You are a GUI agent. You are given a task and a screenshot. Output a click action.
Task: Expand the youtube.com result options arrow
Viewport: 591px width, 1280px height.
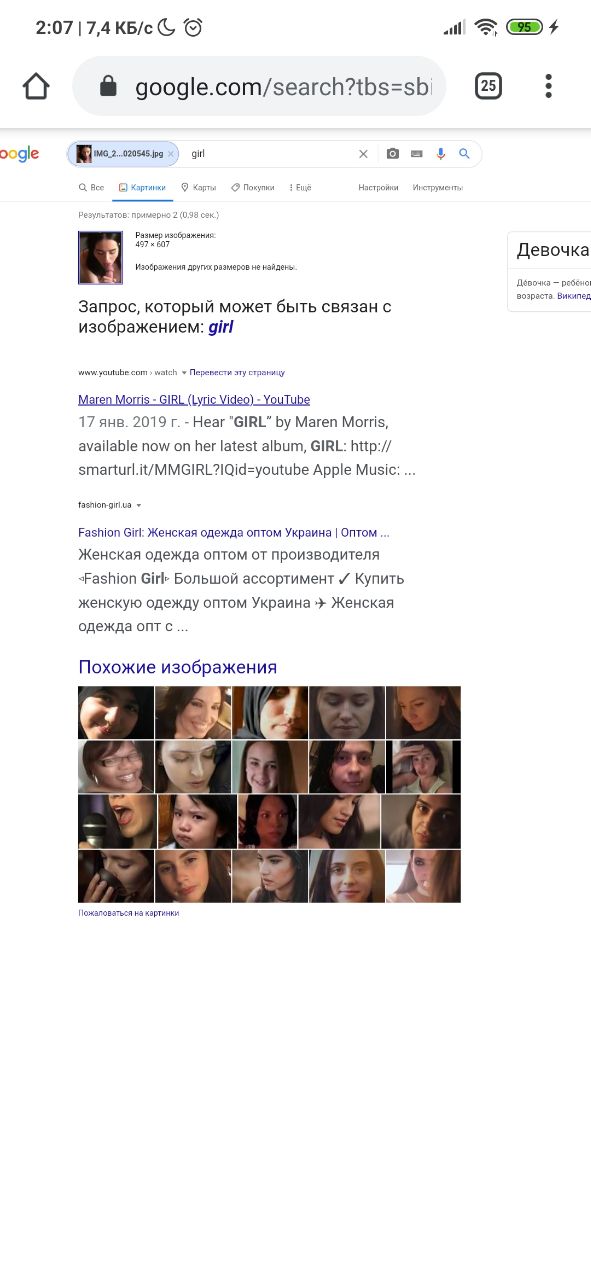184,372
